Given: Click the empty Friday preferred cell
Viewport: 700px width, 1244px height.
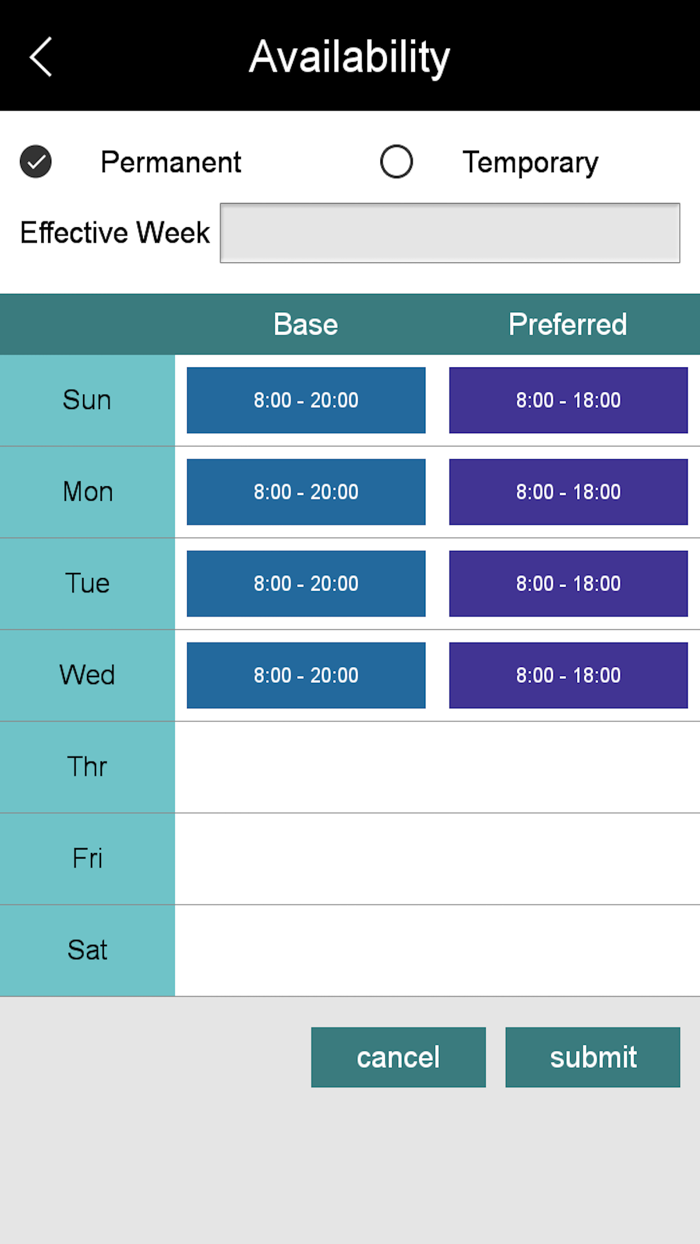Looking at the screenshot, I should [568, 859].
